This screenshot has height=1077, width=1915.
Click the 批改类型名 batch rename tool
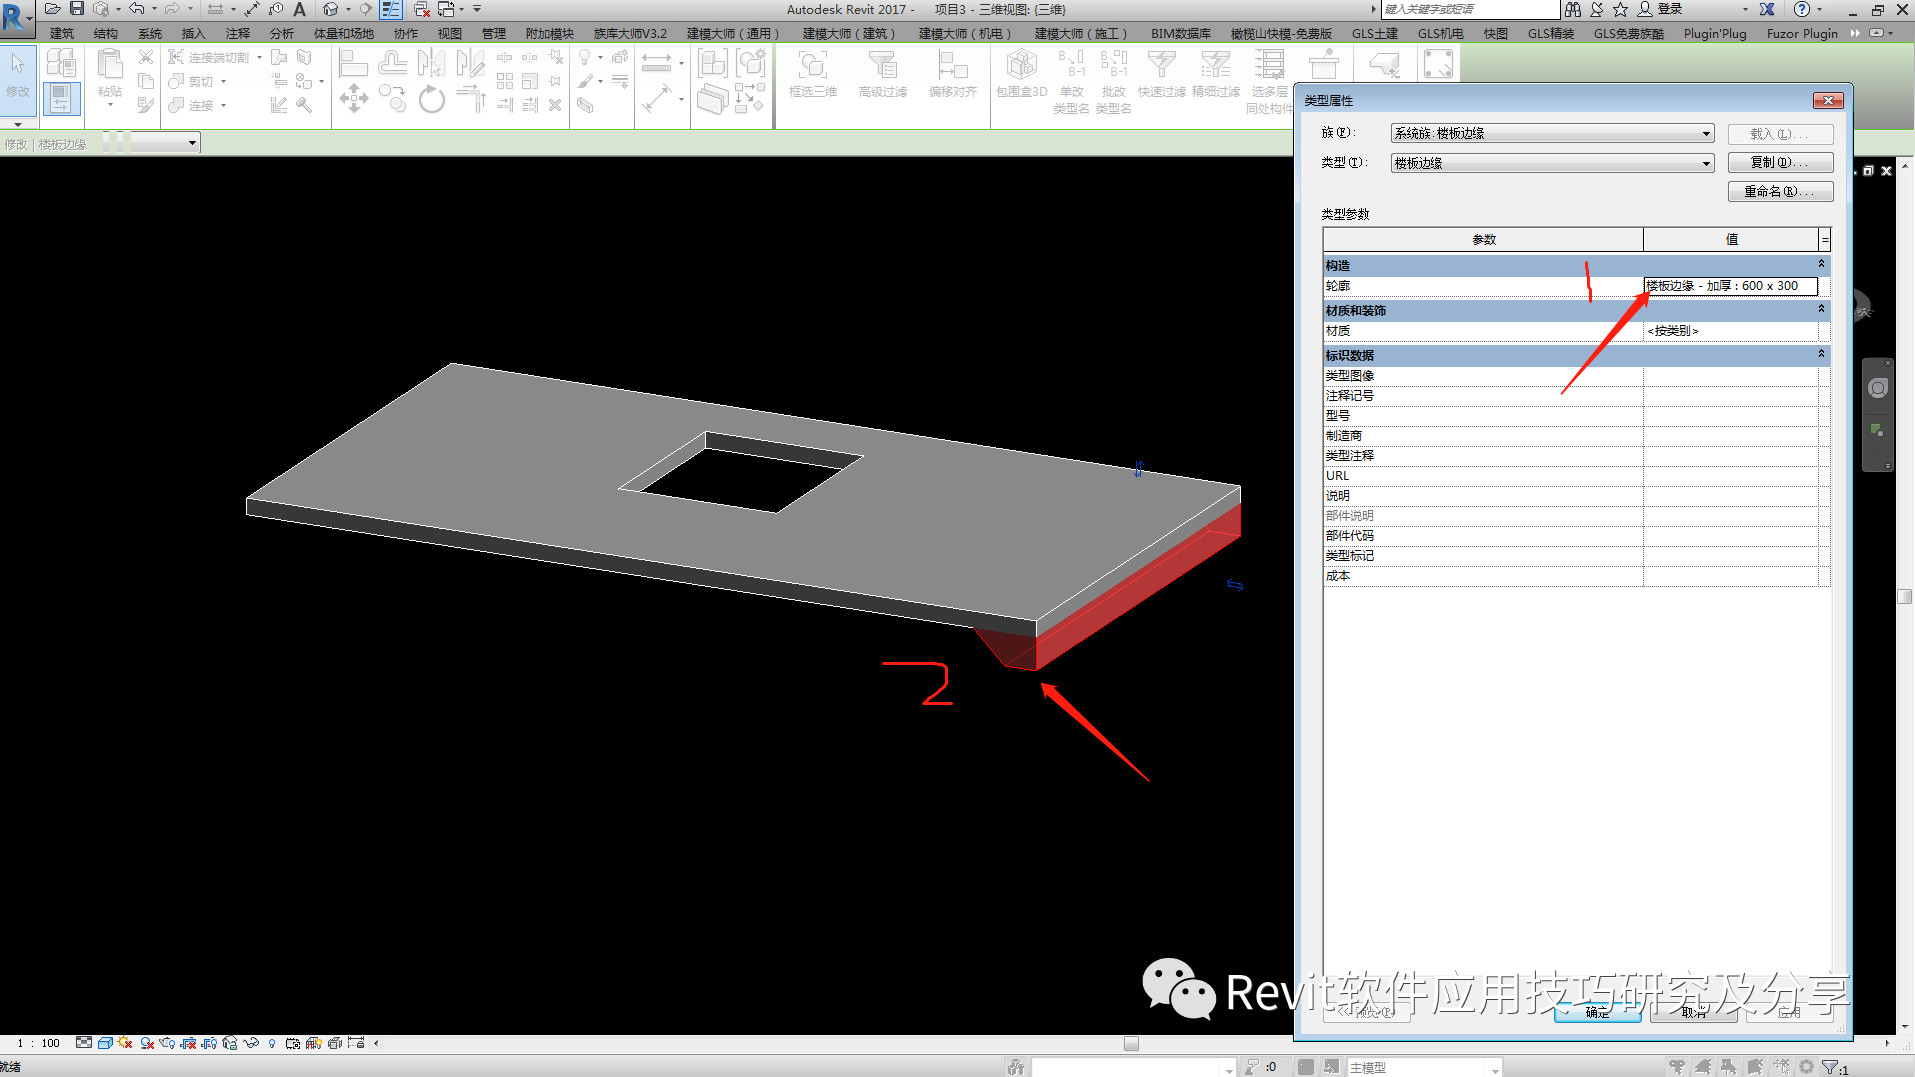[x=1113, y=81]
